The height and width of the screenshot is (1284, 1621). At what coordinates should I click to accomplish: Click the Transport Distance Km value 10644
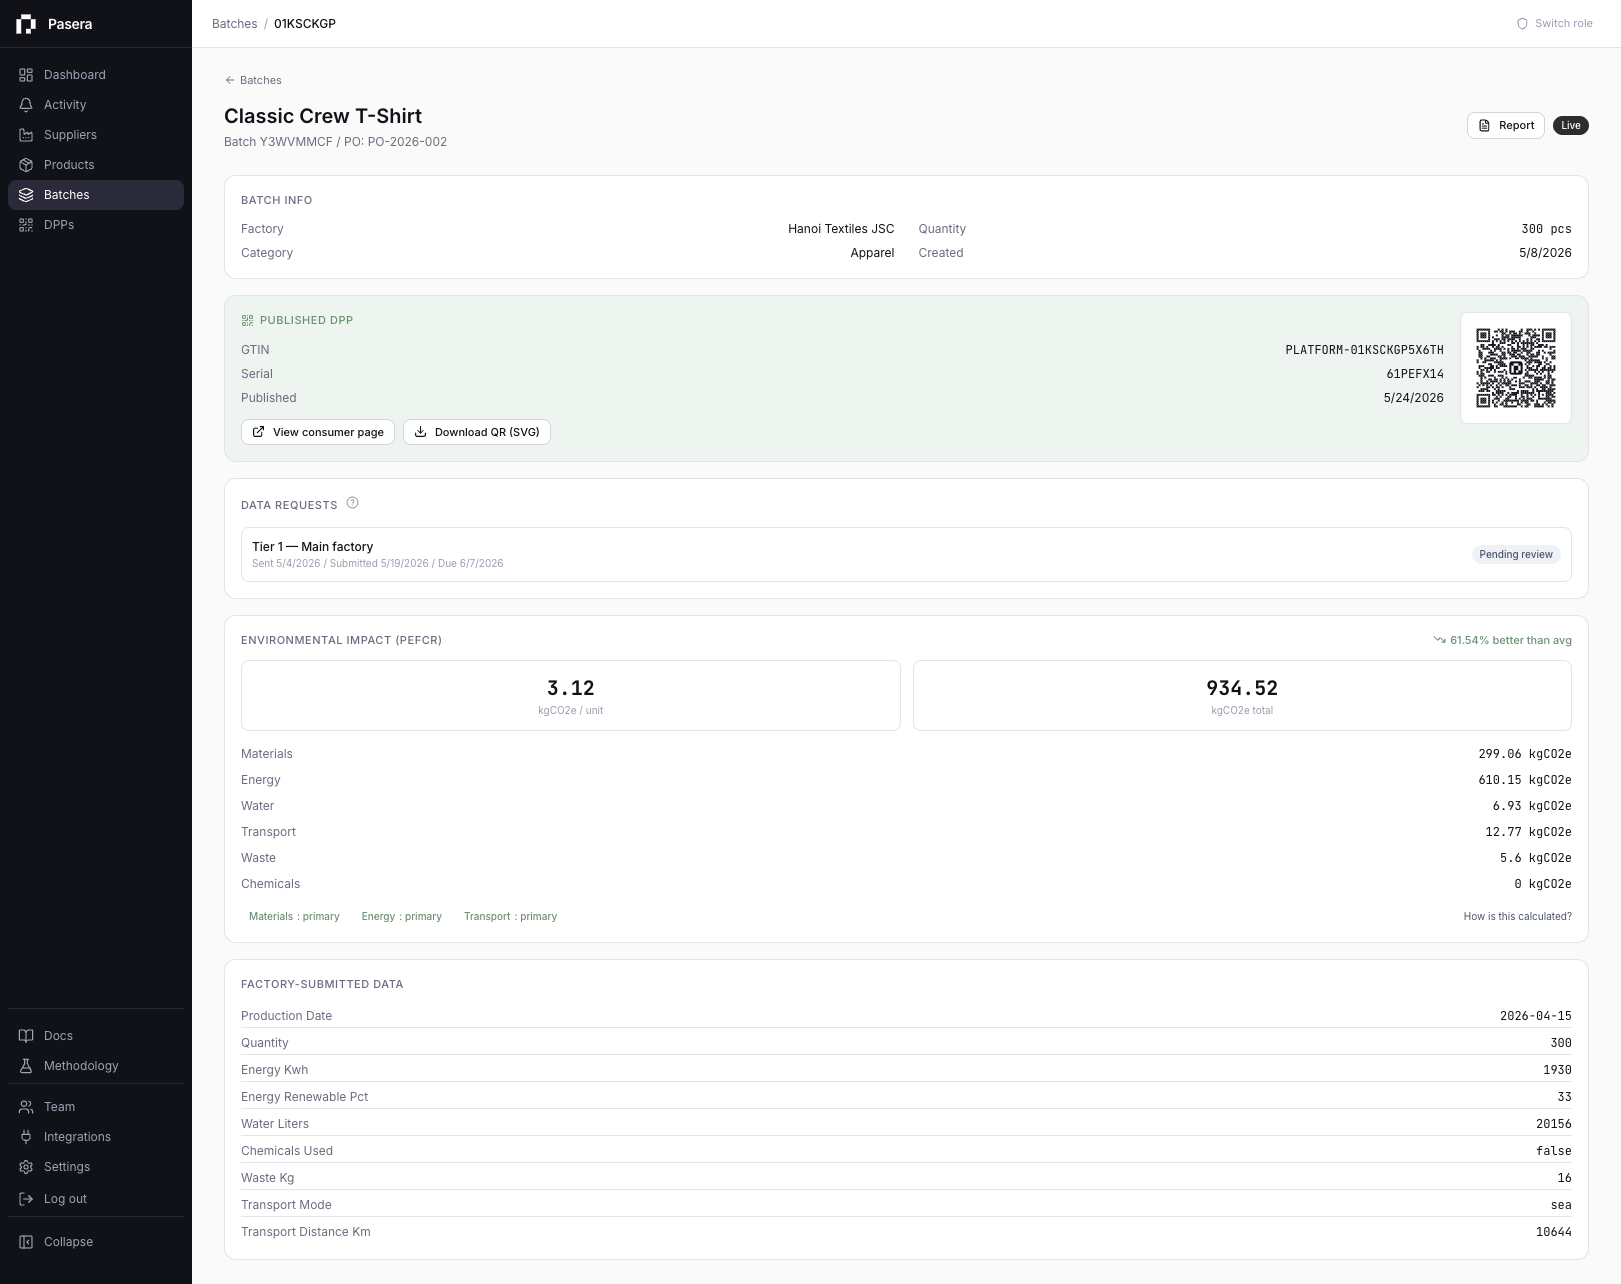[1554, 1232]
